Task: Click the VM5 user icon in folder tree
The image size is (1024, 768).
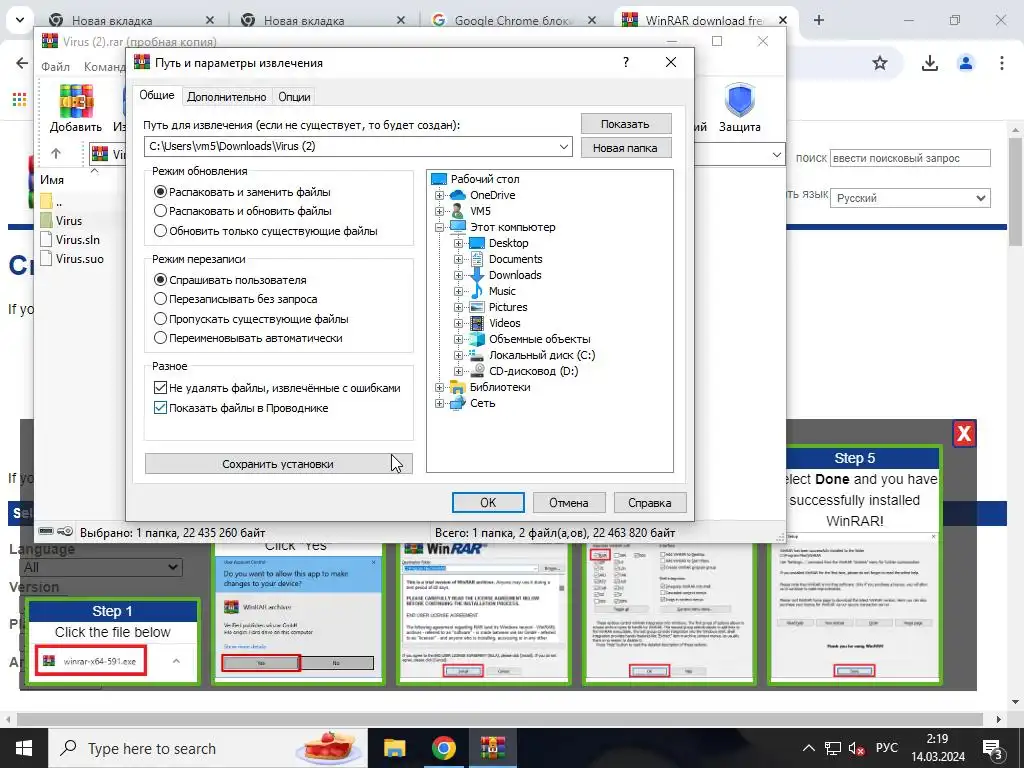Action: pyautogui.click(x=458, y=211)
